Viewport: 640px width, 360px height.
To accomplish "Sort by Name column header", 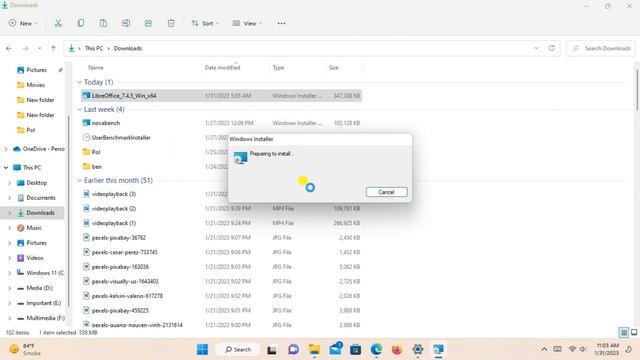I will [96, 67].
